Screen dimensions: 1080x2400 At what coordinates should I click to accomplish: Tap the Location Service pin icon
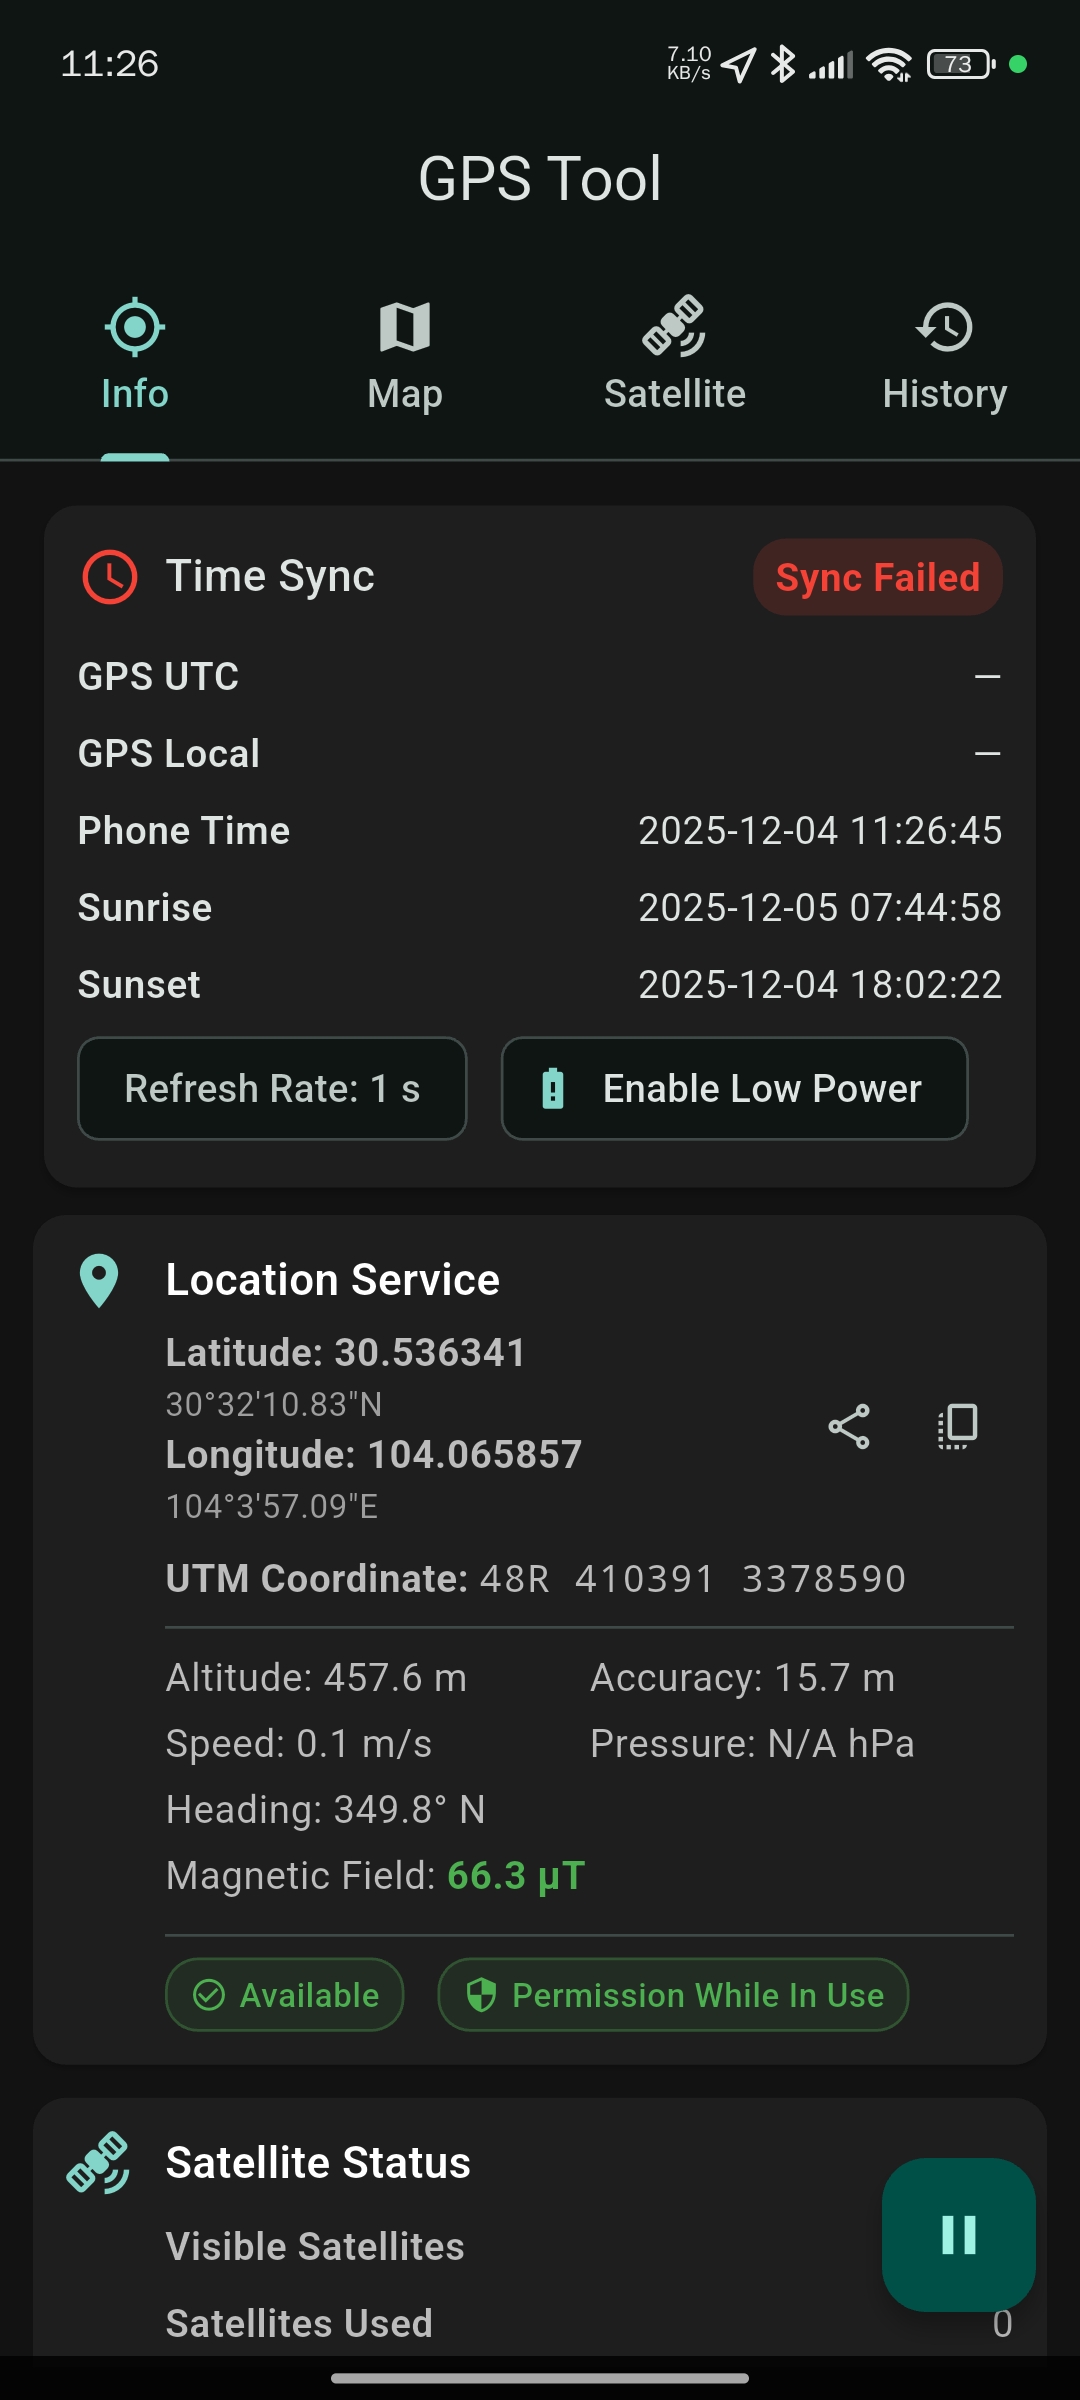pyautogui.click(x=99, y=1280)
